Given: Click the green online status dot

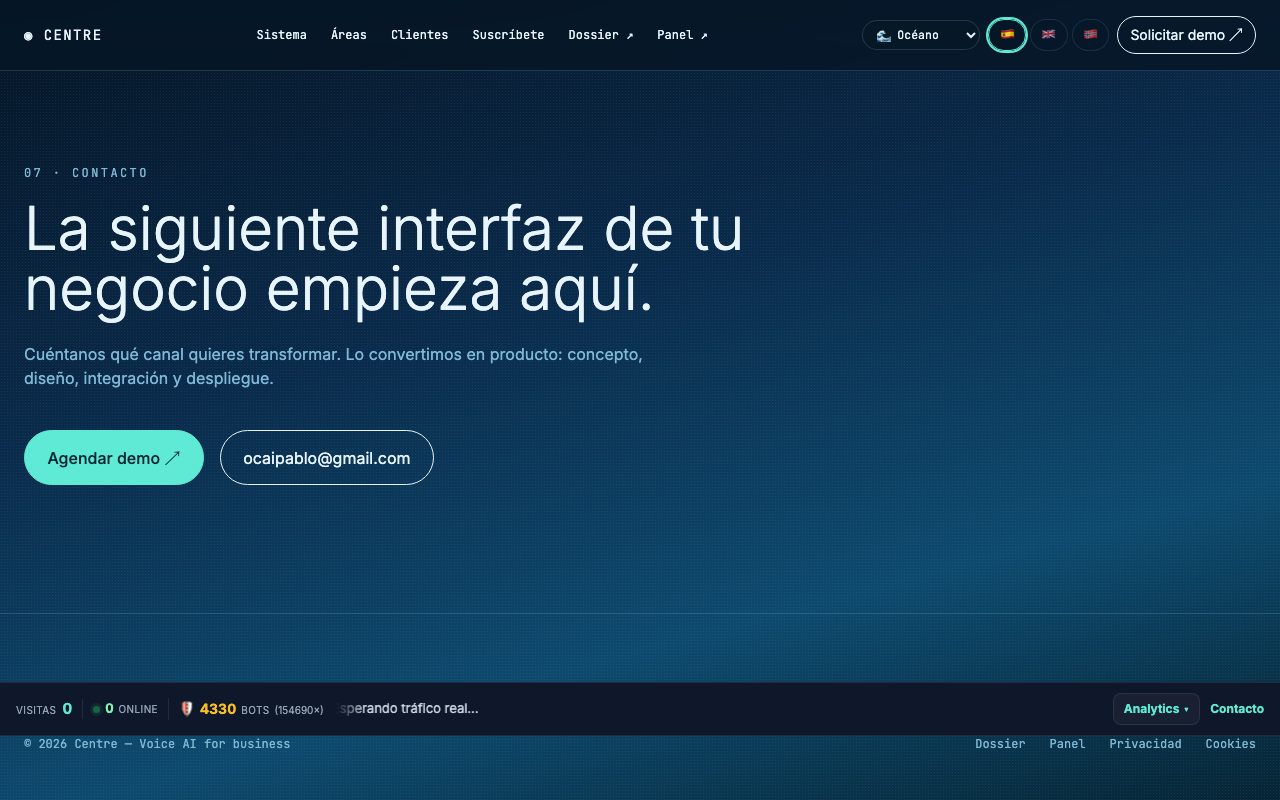Looking at the screenshot, I should 96,709.
